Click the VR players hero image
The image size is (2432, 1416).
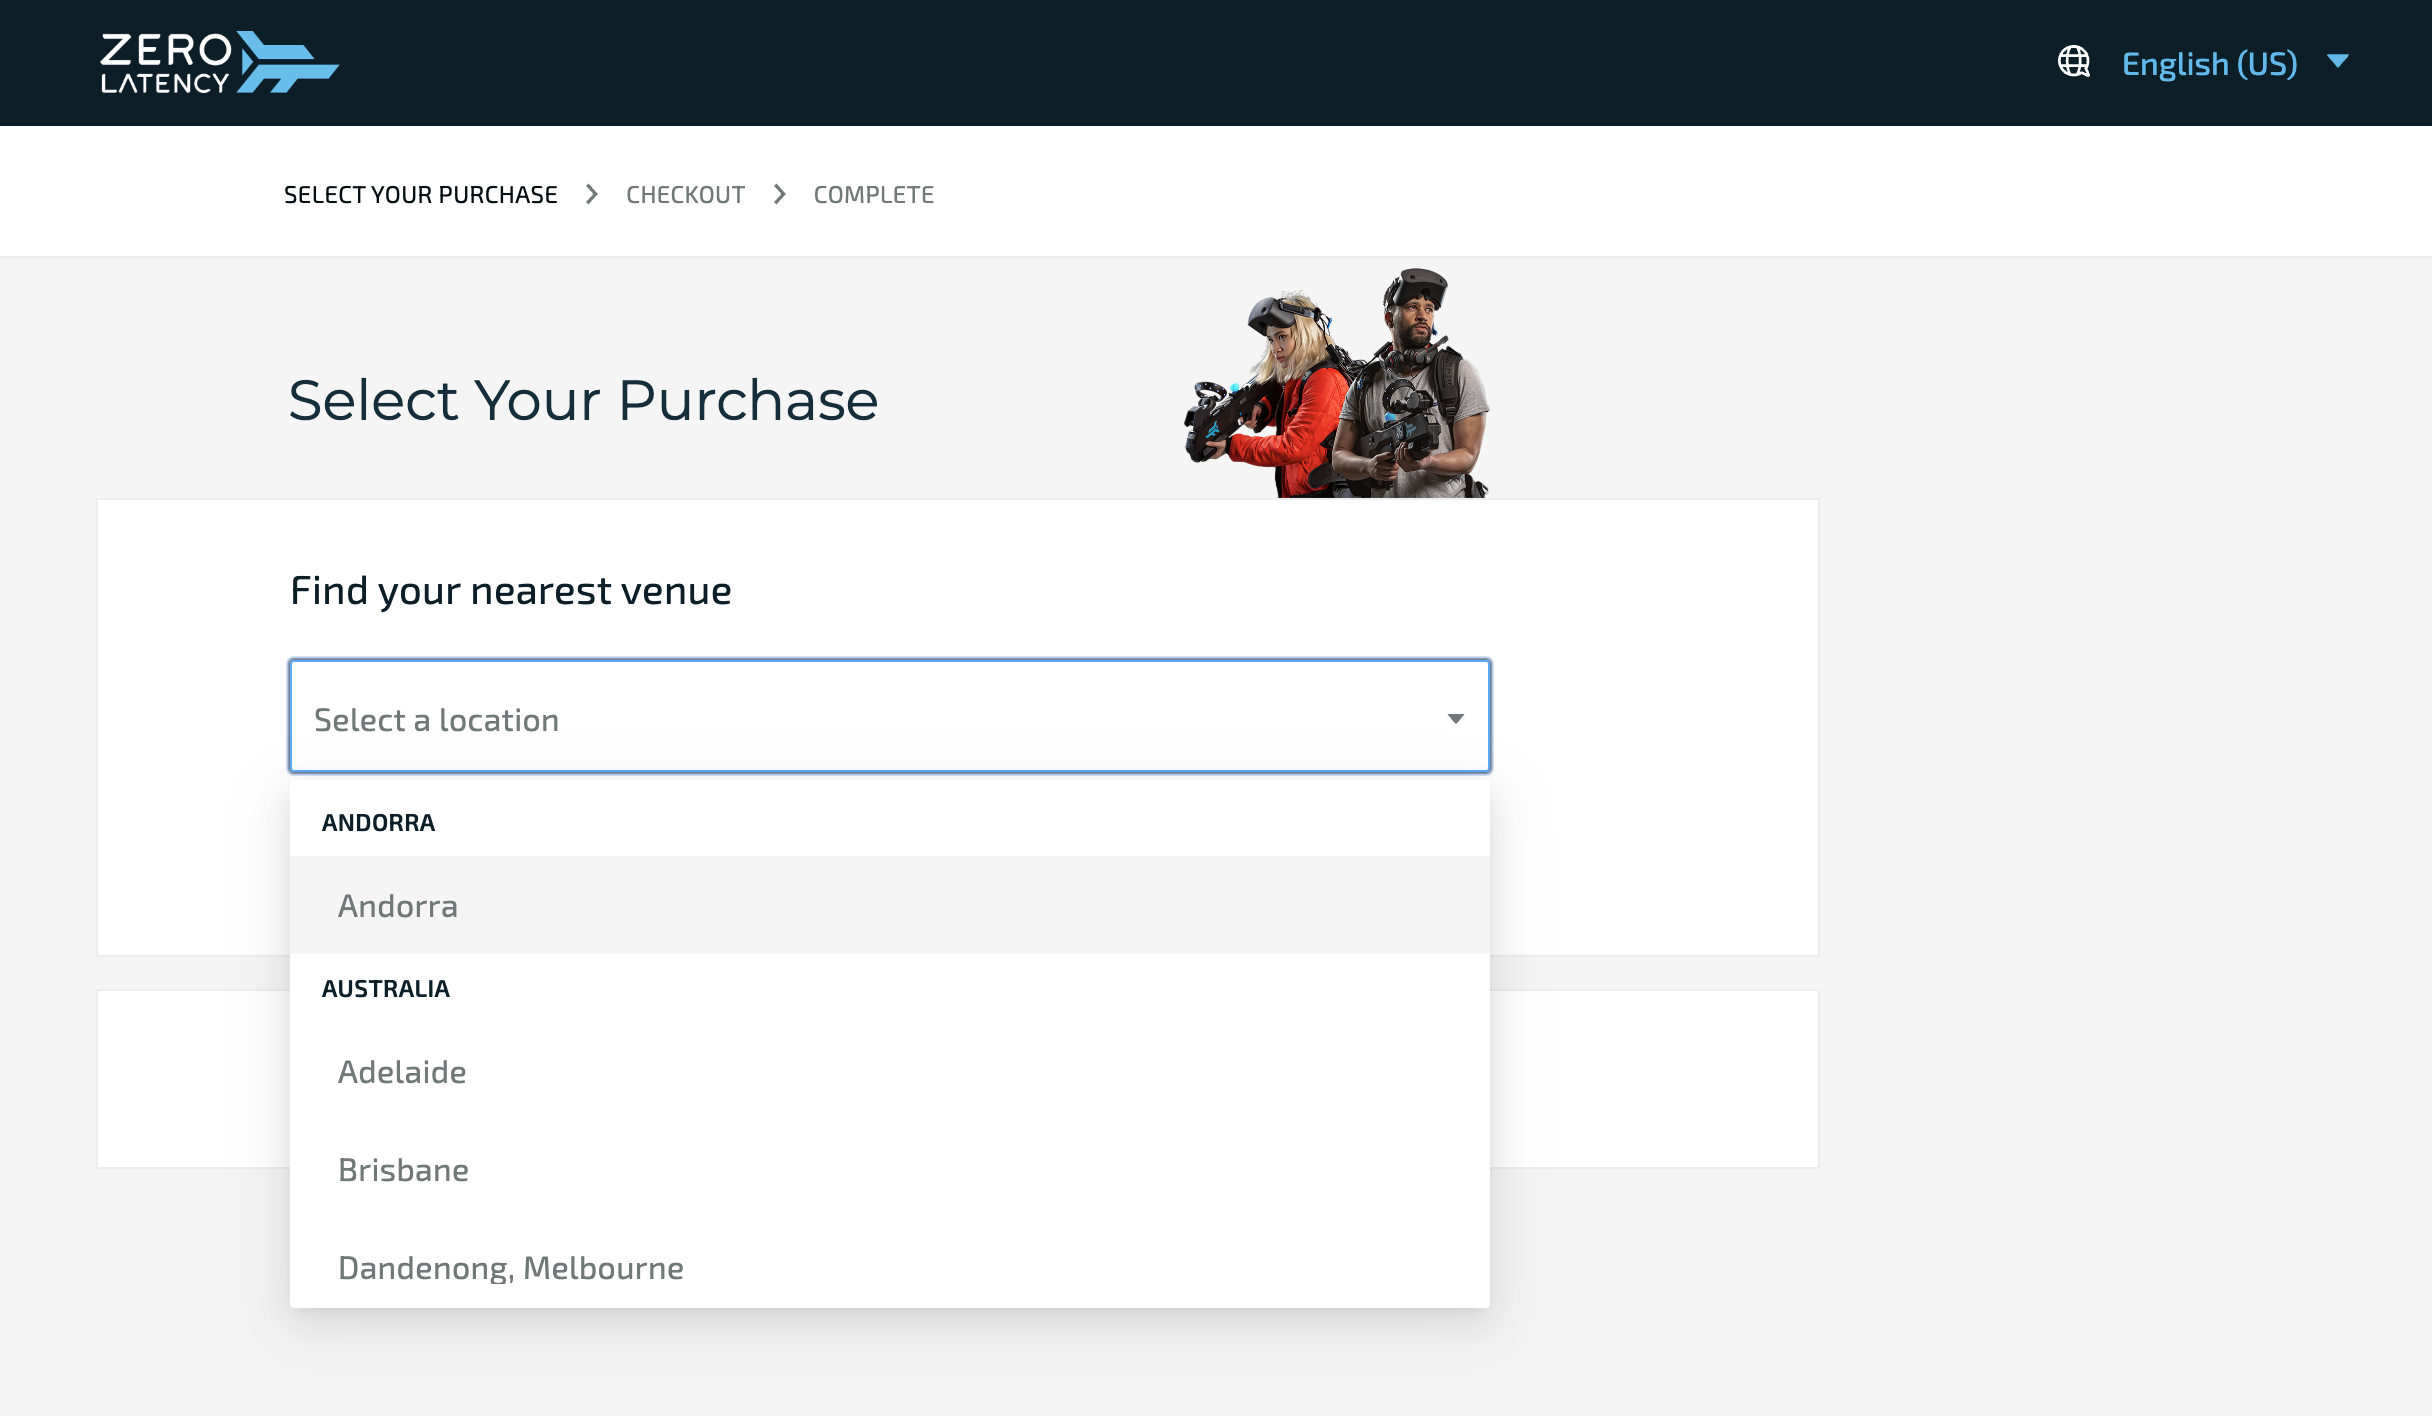(1337, 383)
